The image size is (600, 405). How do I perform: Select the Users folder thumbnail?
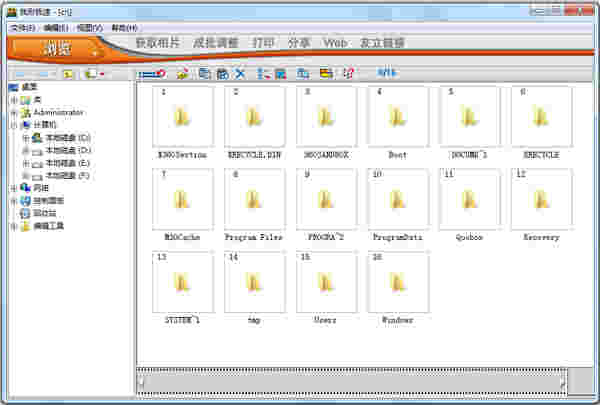tap(326, 282)
